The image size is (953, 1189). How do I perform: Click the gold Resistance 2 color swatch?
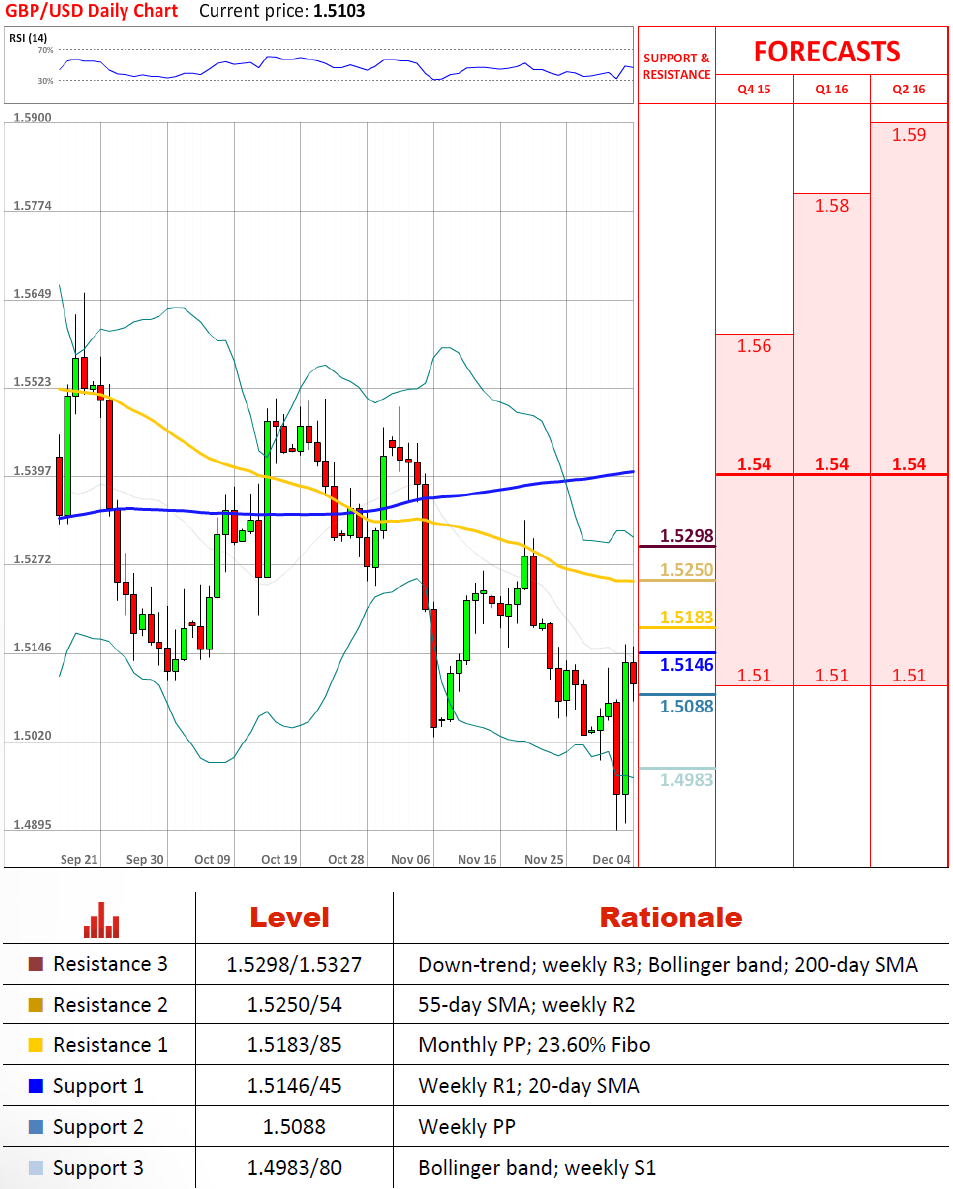[x=36, y=1005]
